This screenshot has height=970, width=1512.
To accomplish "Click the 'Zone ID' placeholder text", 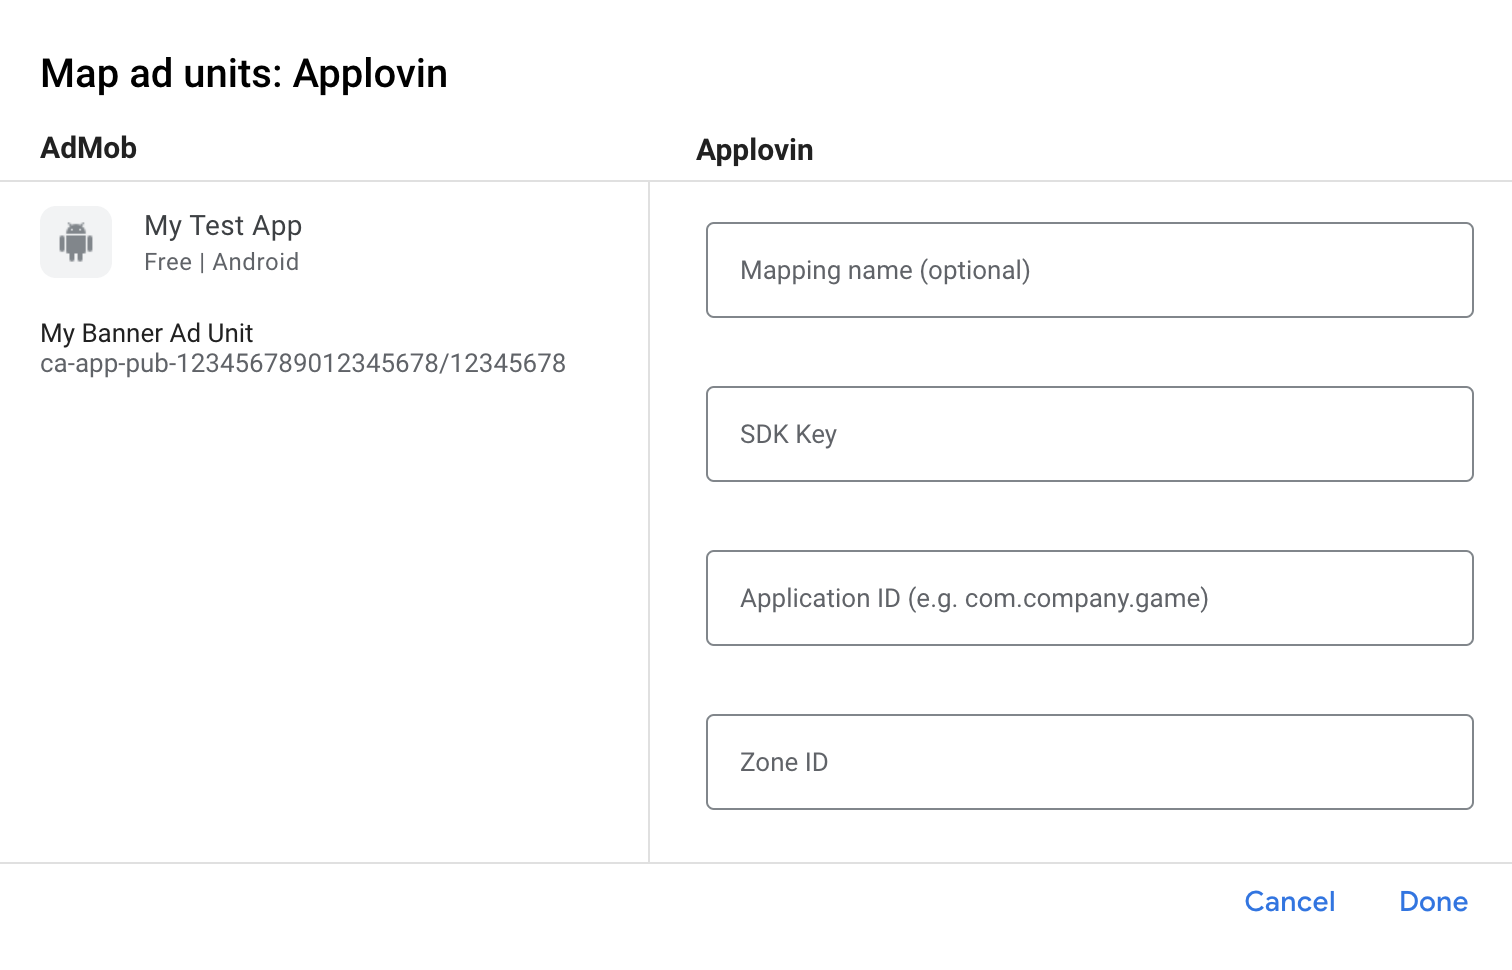I will pos(784,762).
